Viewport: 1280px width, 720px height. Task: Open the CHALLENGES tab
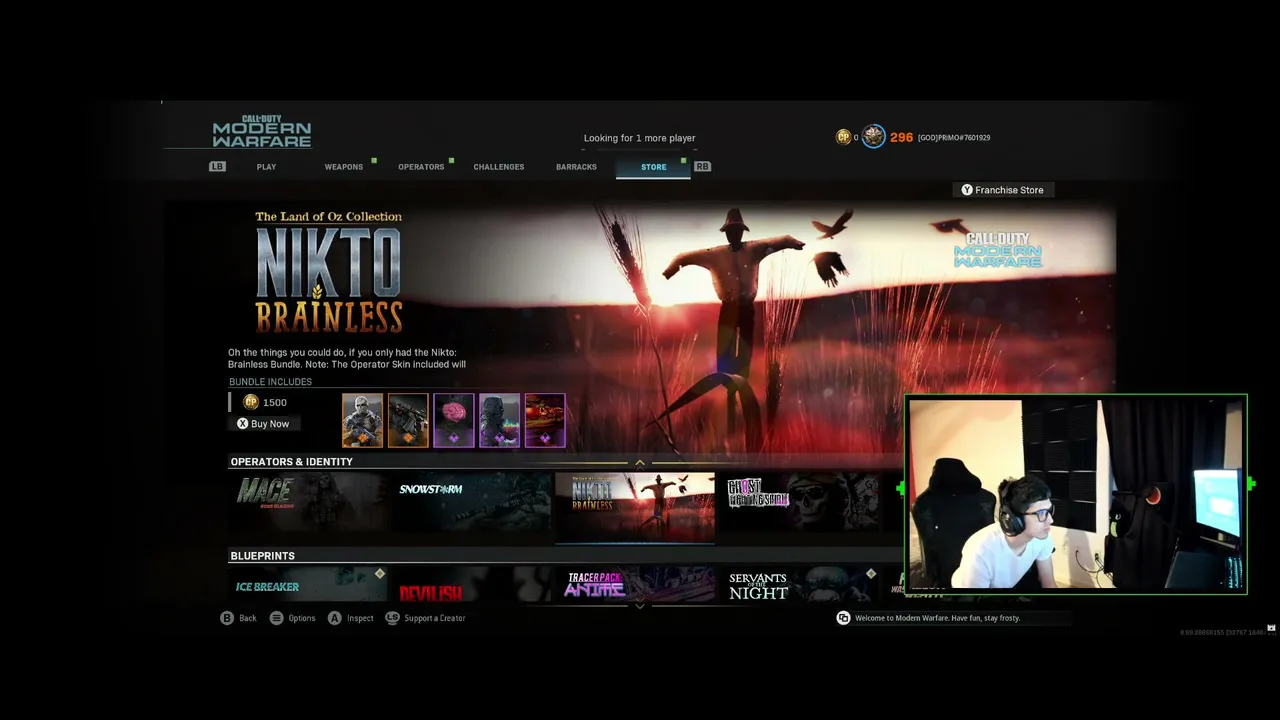[x=499, y=167]
